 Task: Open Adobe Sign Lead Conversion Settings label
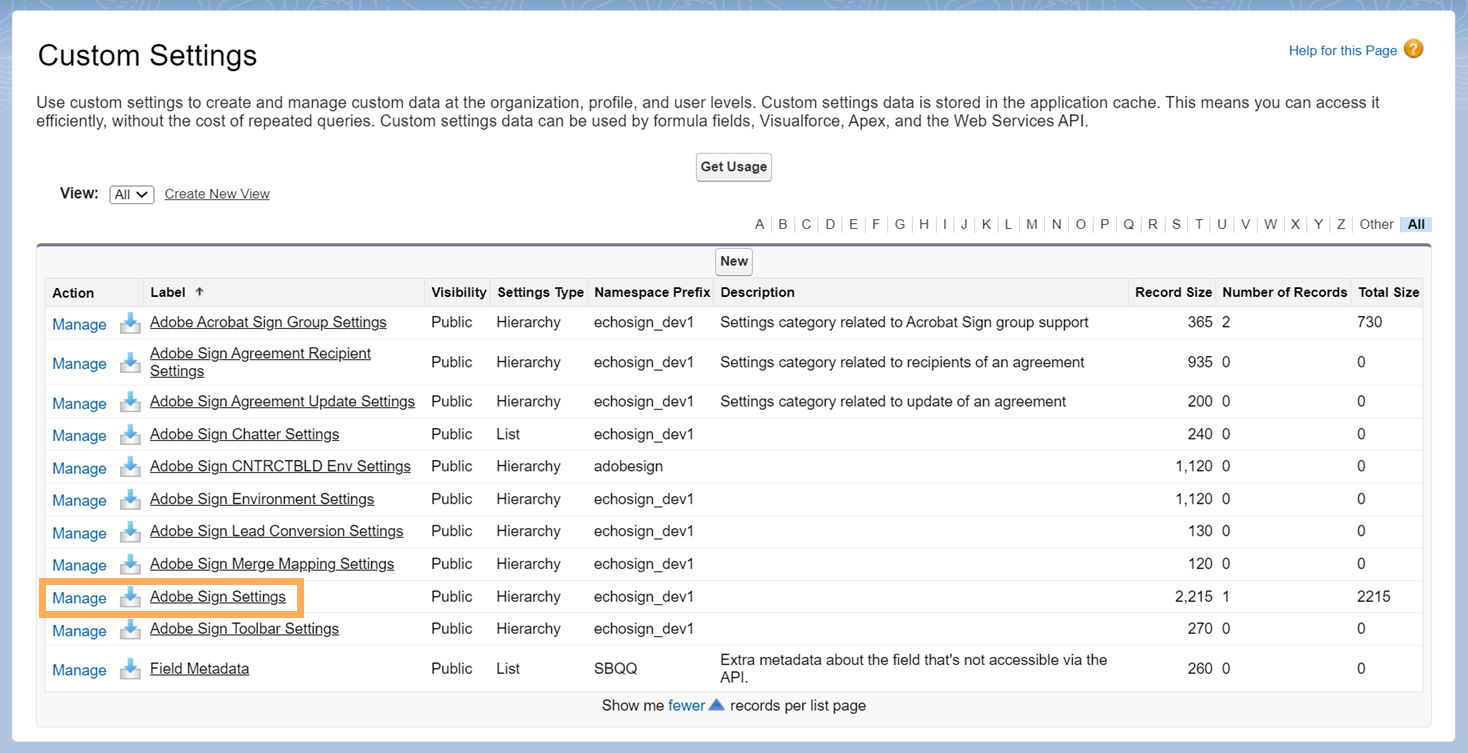(x=276, y=531)
